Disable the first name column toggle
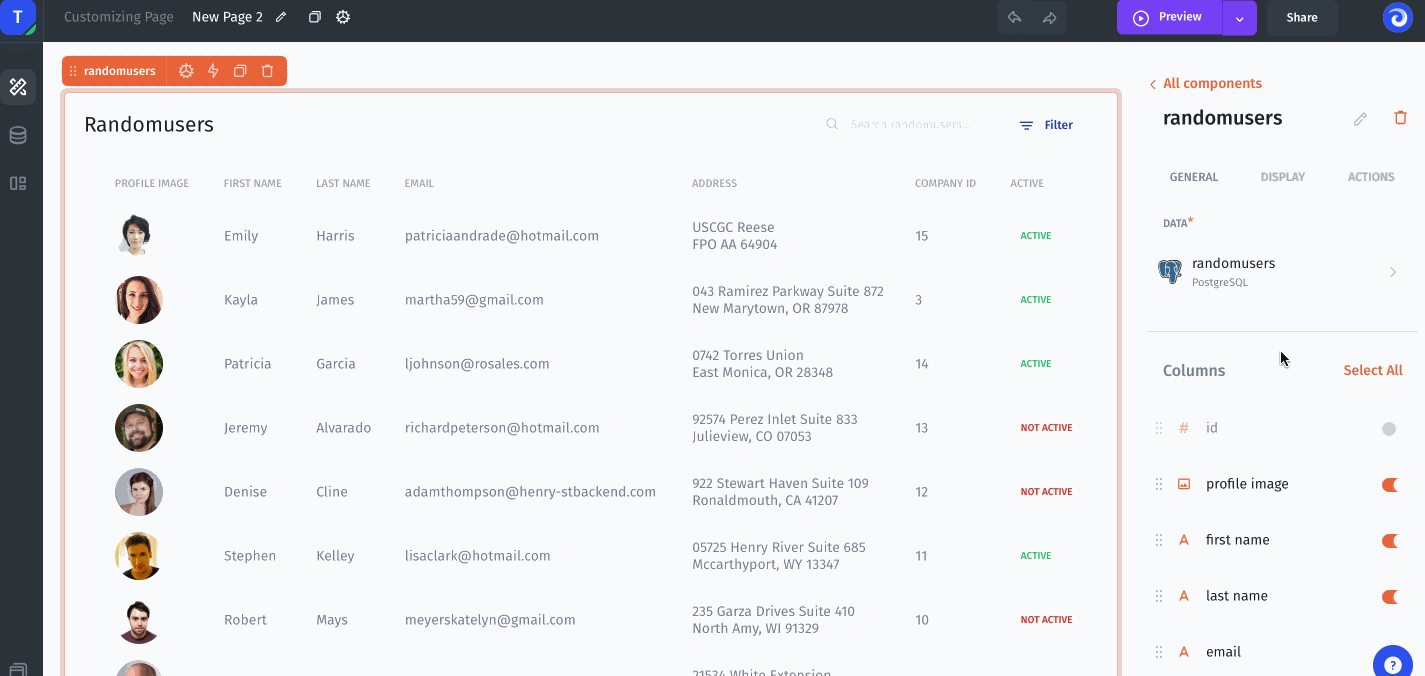 1389,541
